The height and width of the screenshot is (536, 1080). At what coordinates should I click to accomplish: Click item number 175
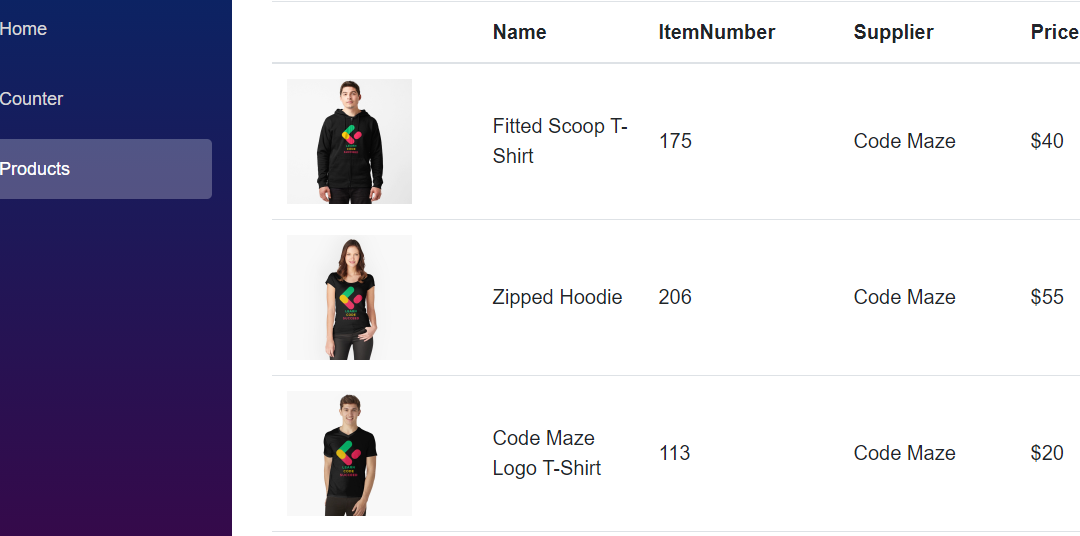click(x=675, y=141)
